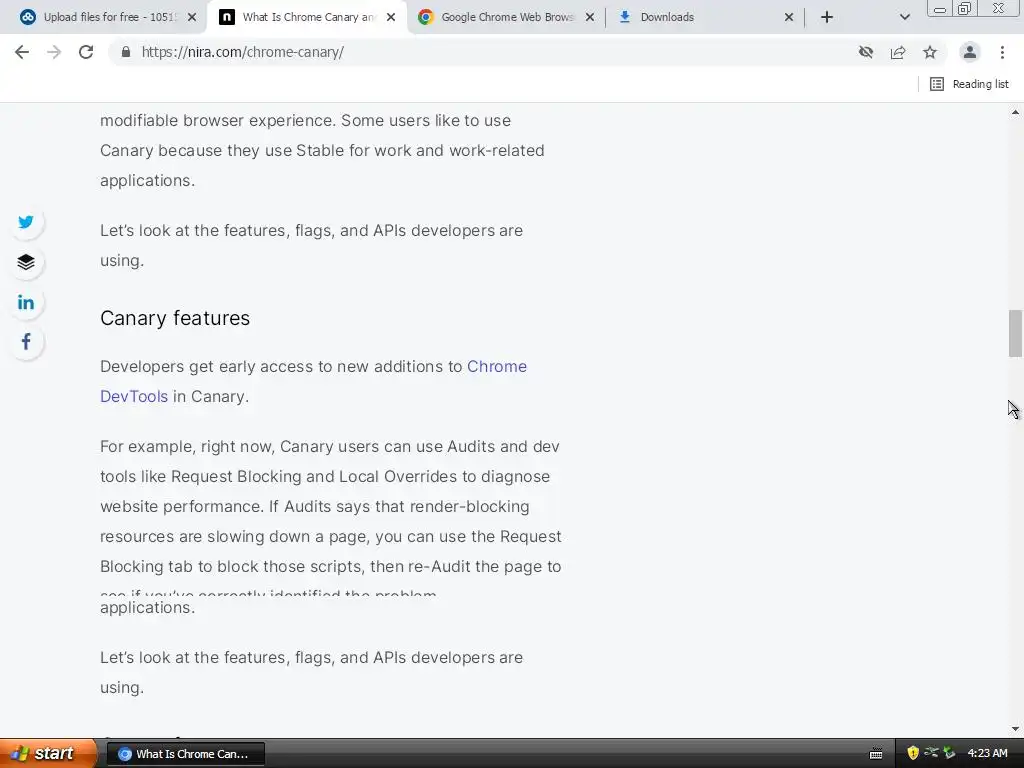Image resolution: width=1024 pixels, height=768 pixels.
Task: Click the page scrollbar thumb
Action: point(1015,333)
